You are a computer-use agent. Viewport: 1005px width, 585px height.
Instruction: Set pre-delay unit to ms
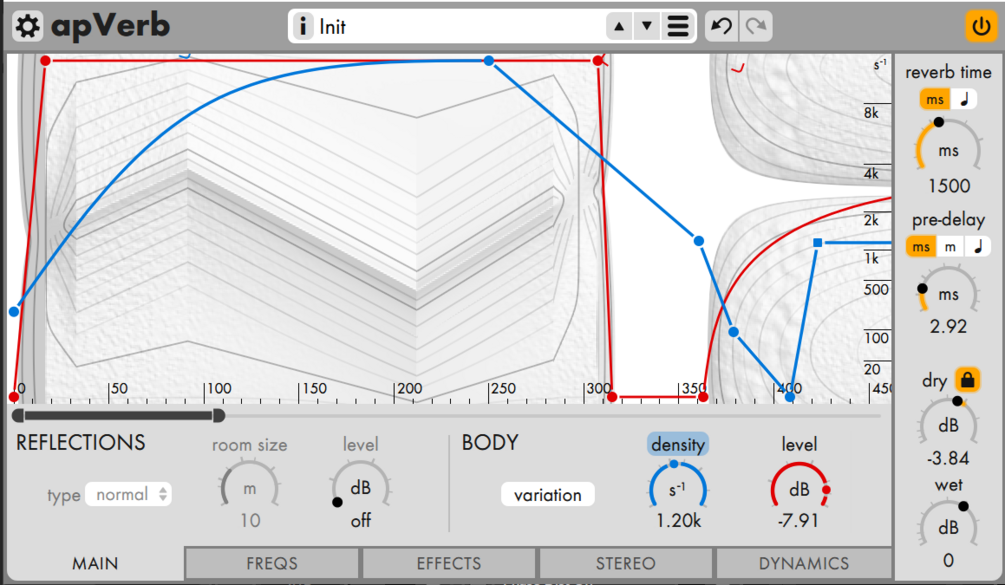coord(921,247)
